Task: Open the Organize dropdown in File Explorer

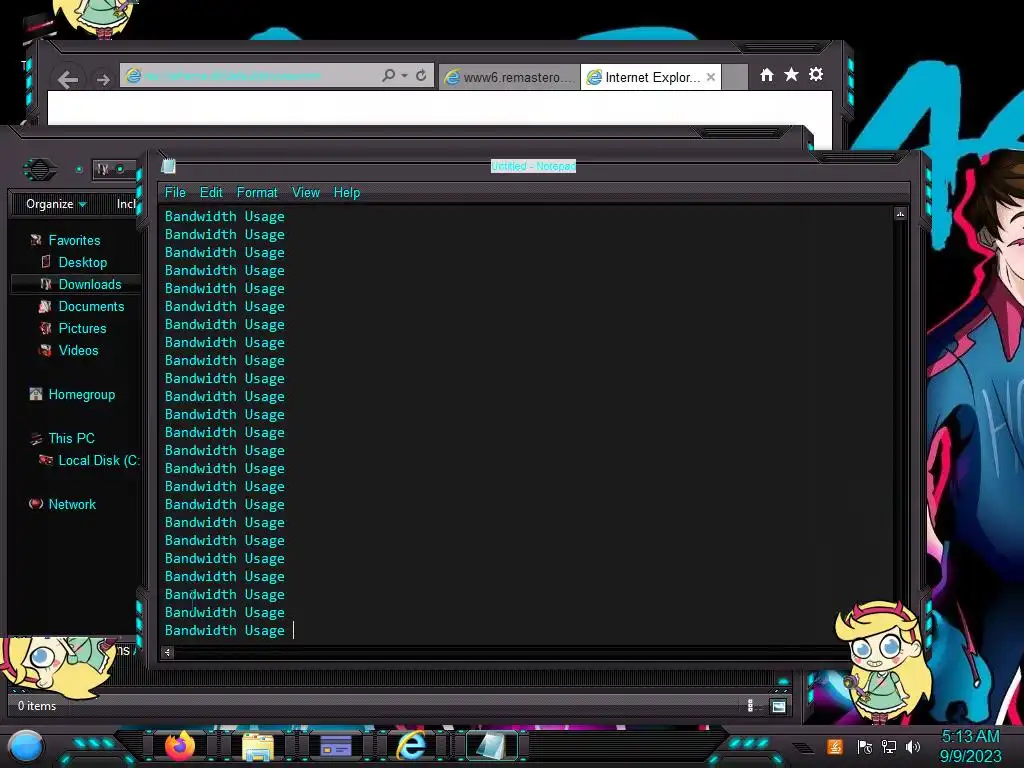Action: [x=56, y=204]
